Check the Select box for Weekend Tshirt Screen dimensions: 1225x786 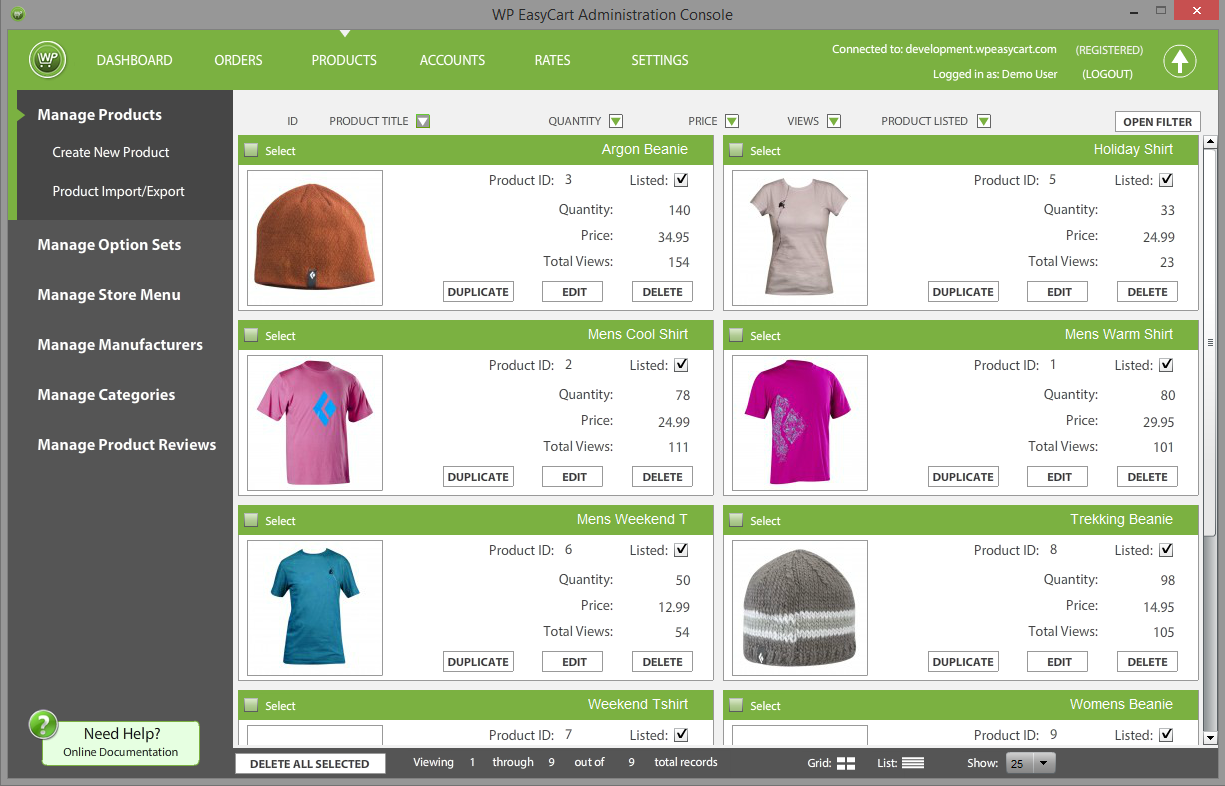click(251, 705)
